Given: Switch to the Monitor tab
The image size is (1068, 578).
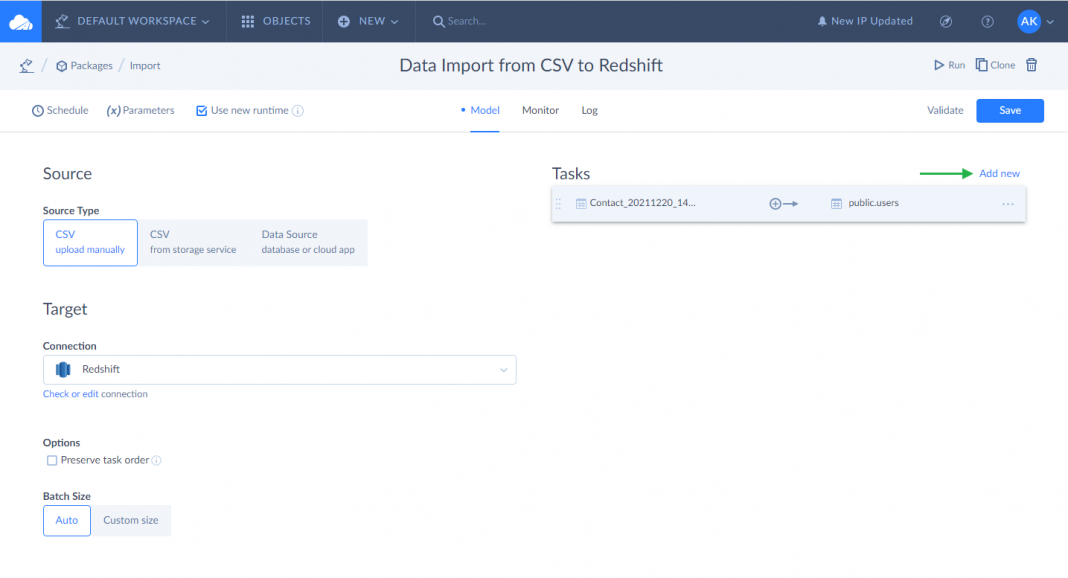Looking at the screenshot, I should (540, 110).
